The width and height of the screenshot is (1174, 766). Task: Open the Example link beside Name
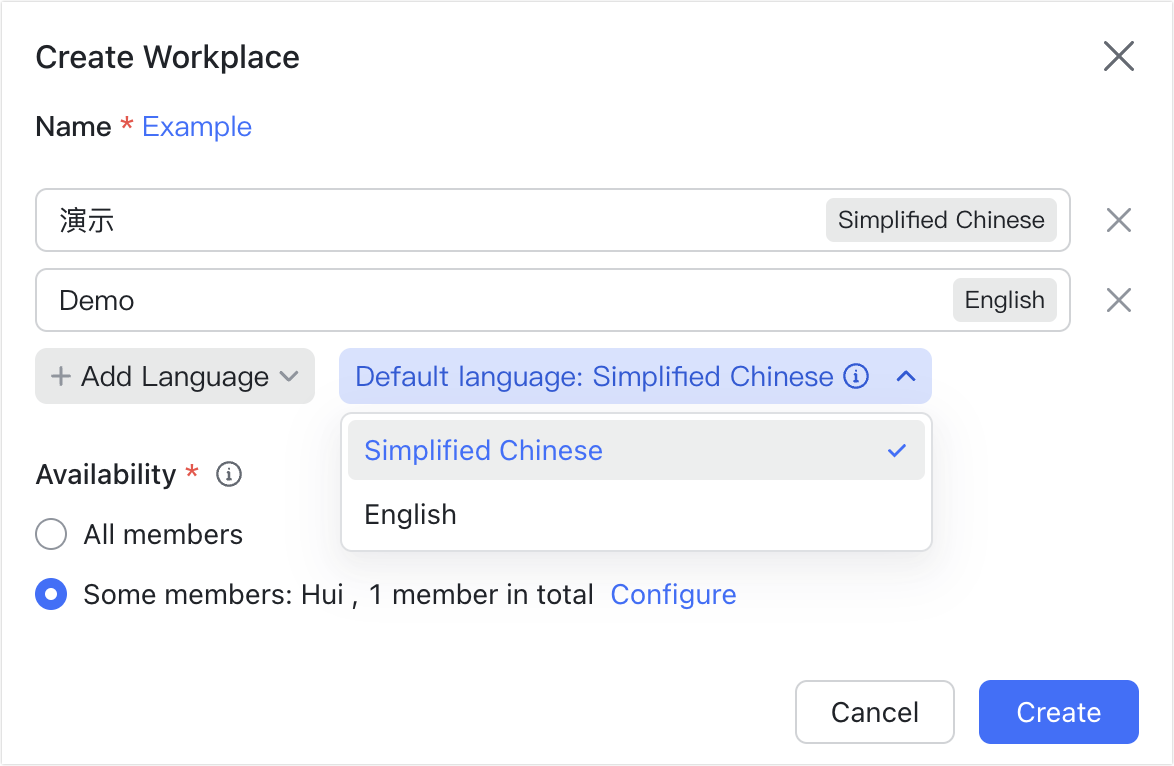tap(197, 126)
